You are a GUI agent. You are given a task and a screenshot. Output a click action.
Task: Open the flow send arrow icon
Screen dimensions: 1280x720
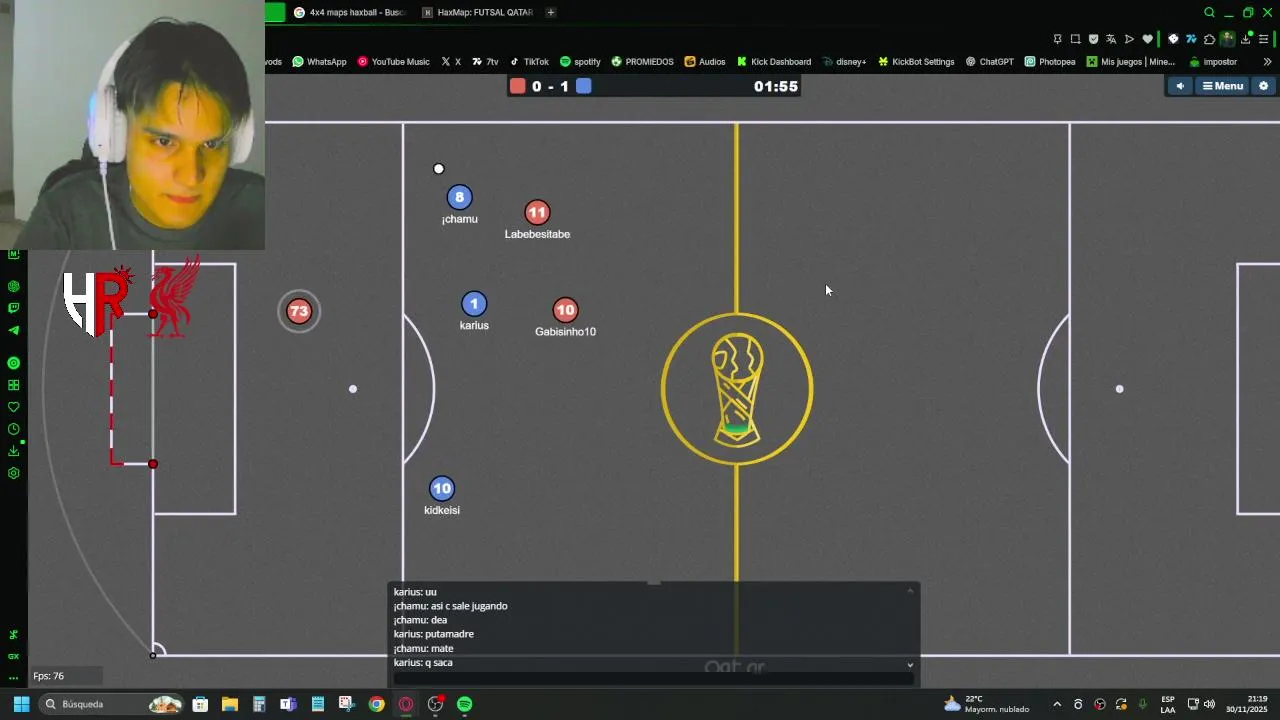point(1129,39)
